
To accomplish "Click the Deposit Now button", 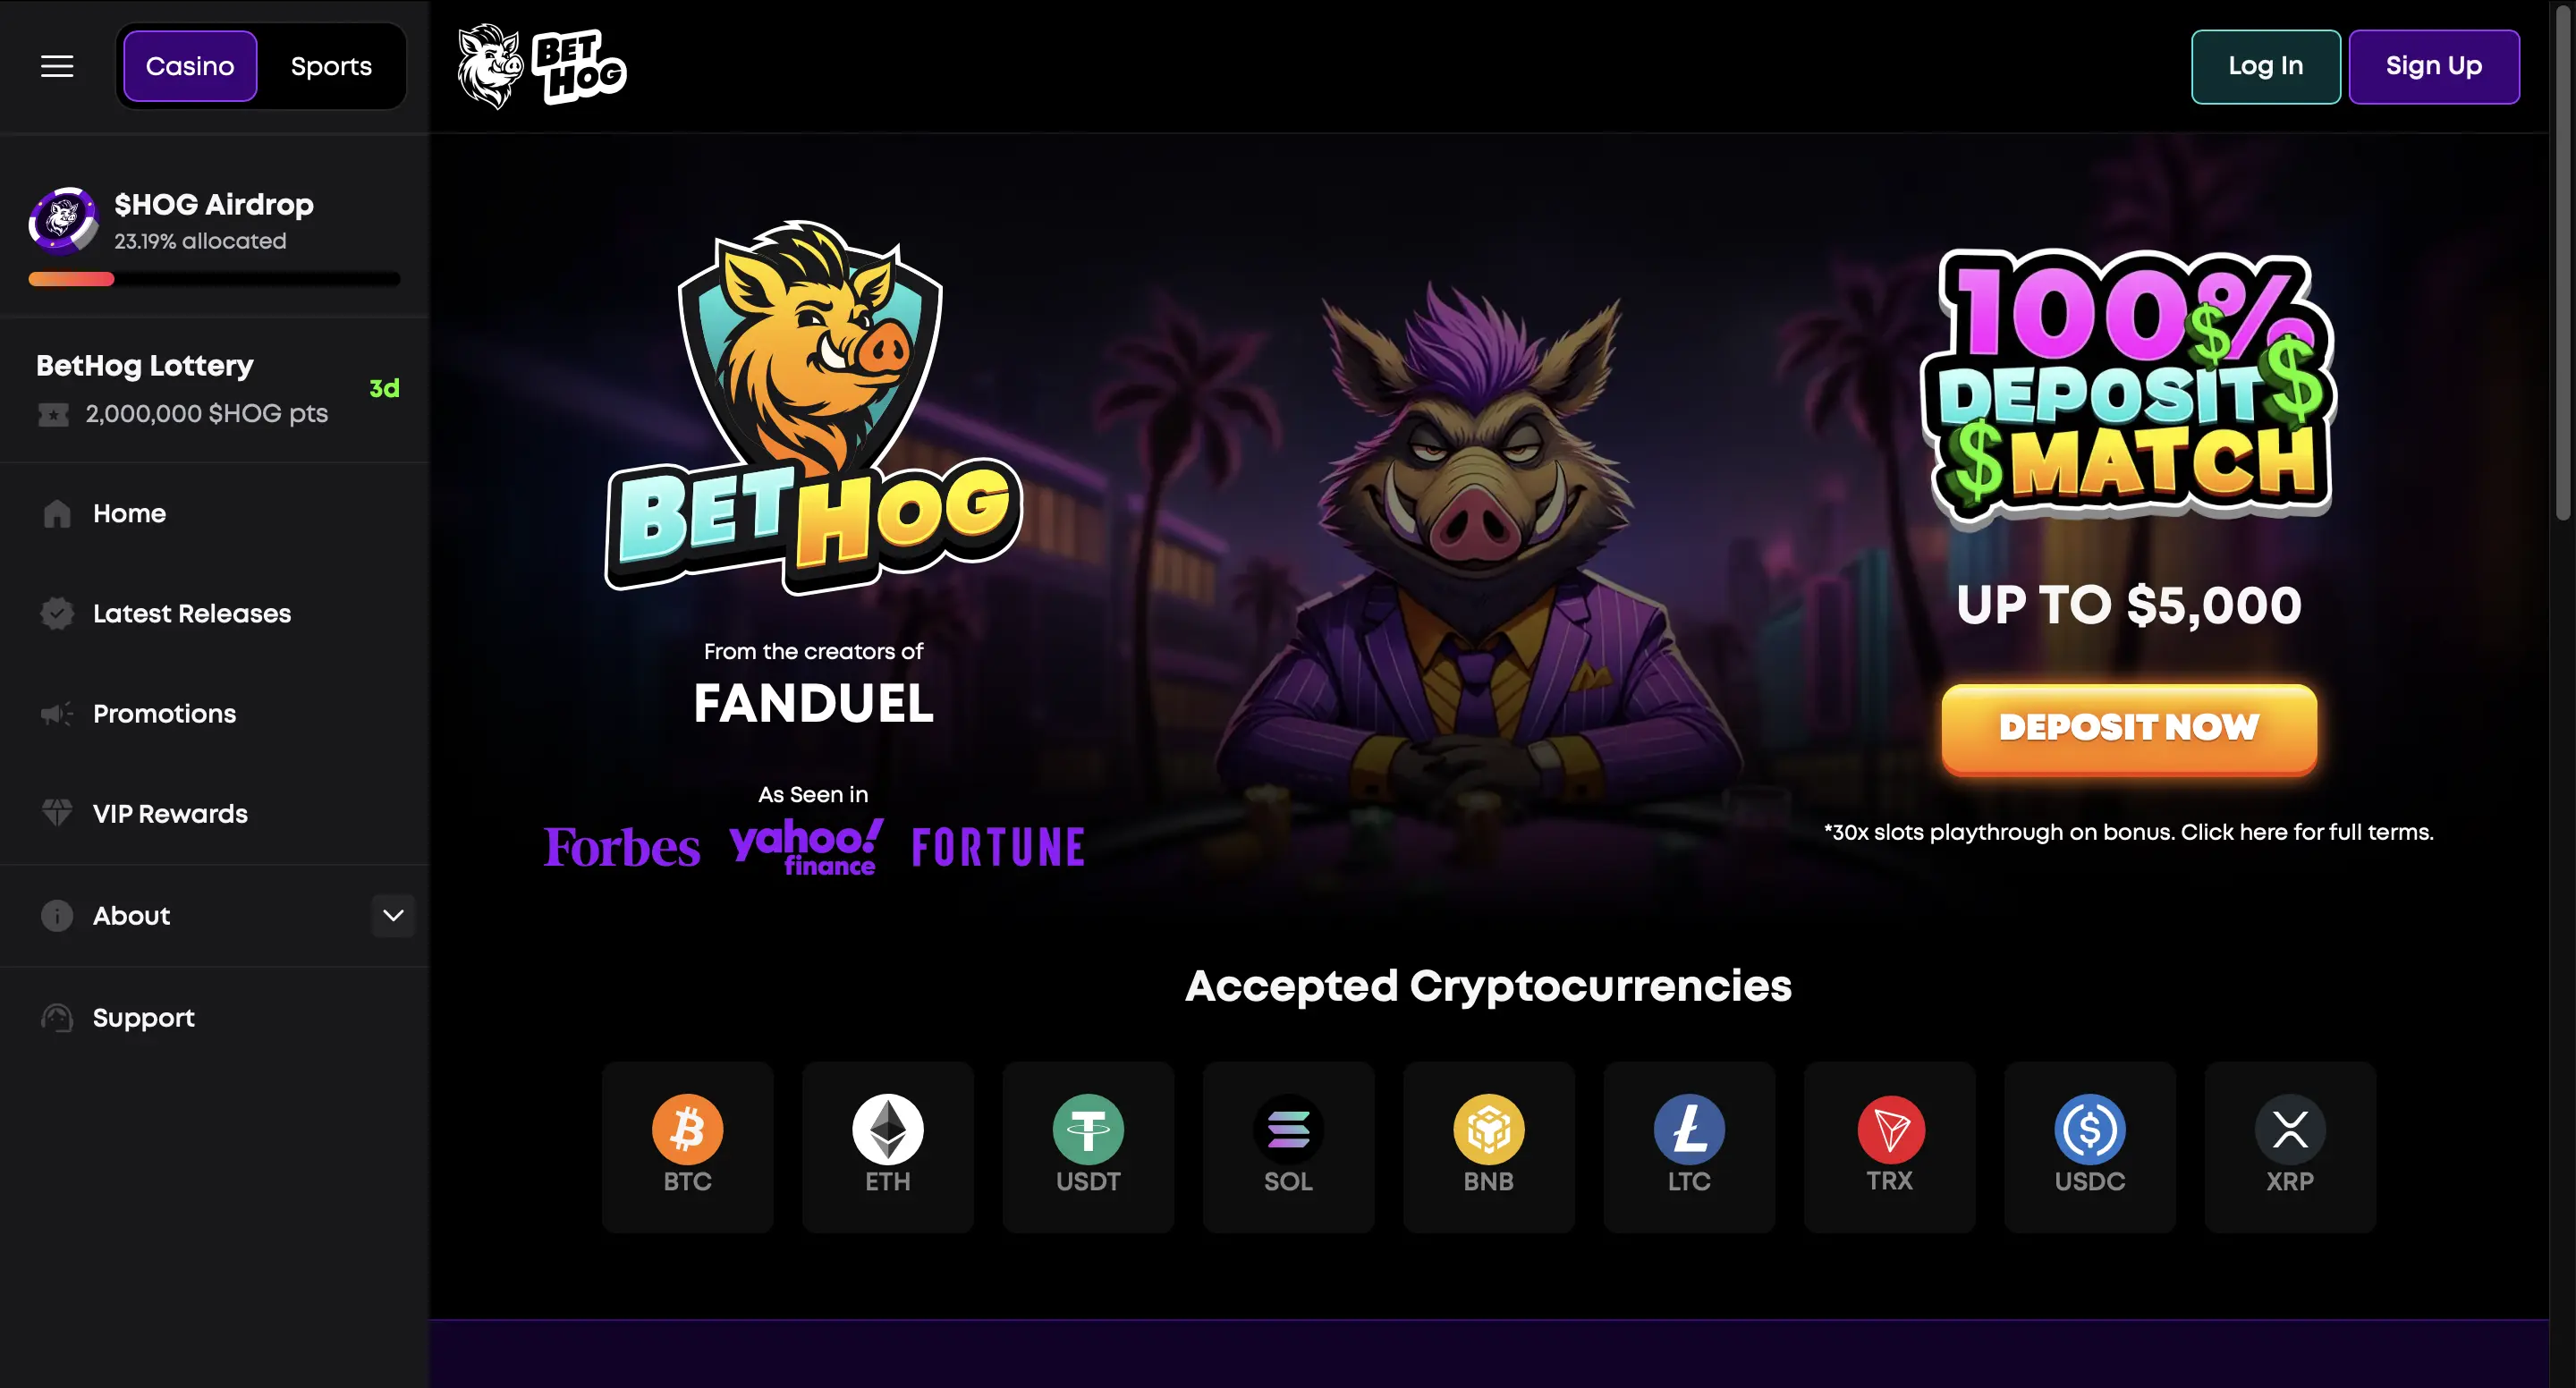I will click(2128, 728).
